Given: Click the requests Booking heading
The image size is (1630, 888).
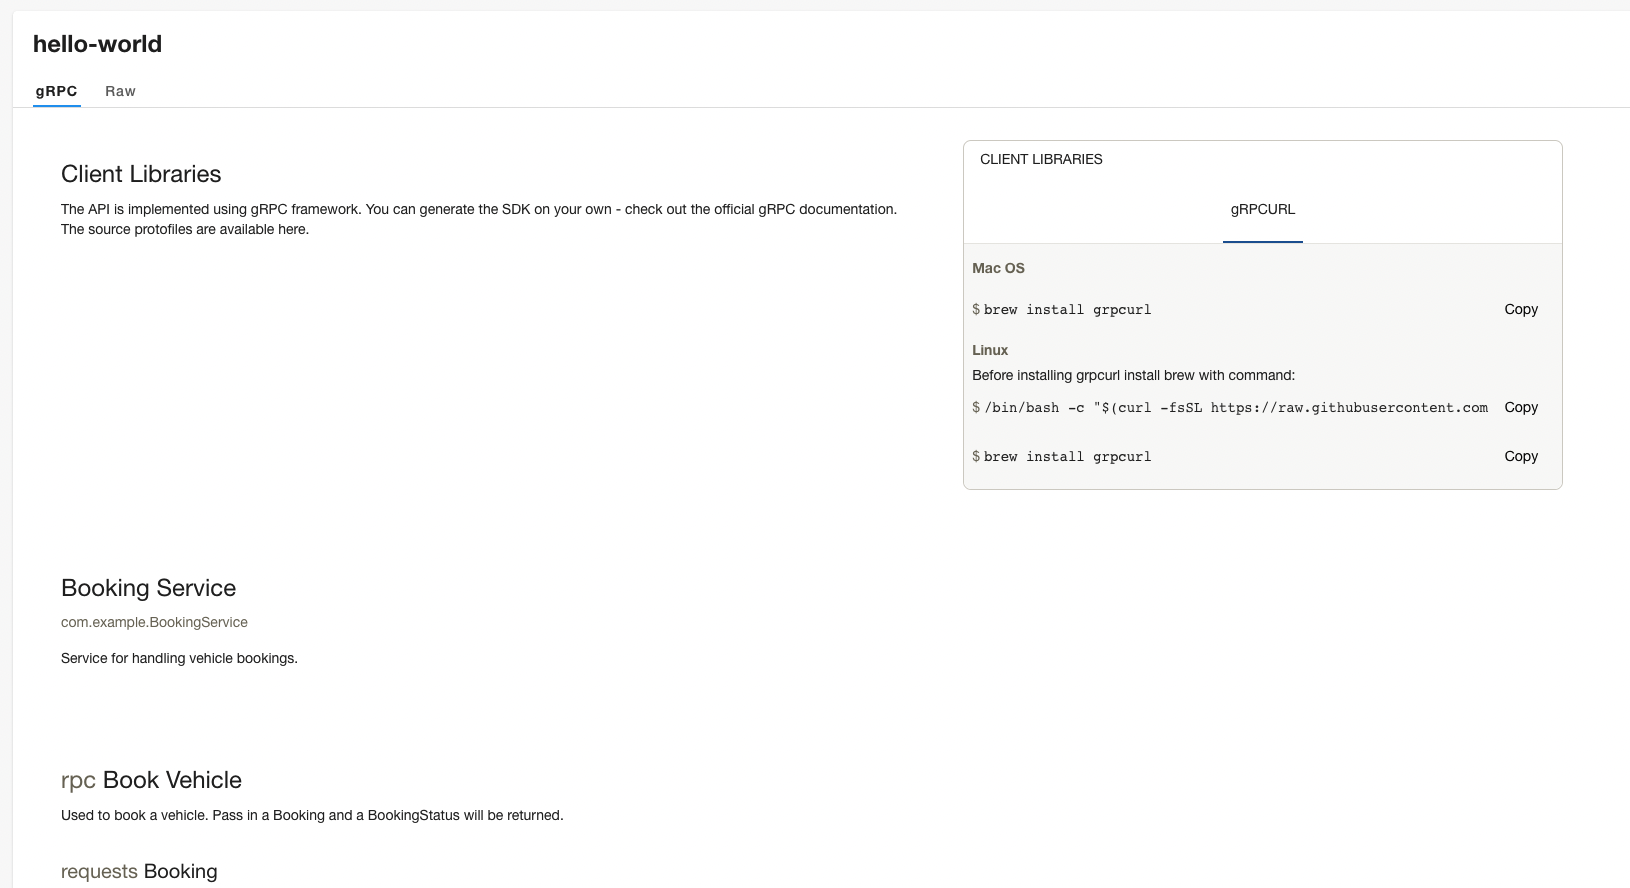Looking at the screenshot, I should click(139, 871).
